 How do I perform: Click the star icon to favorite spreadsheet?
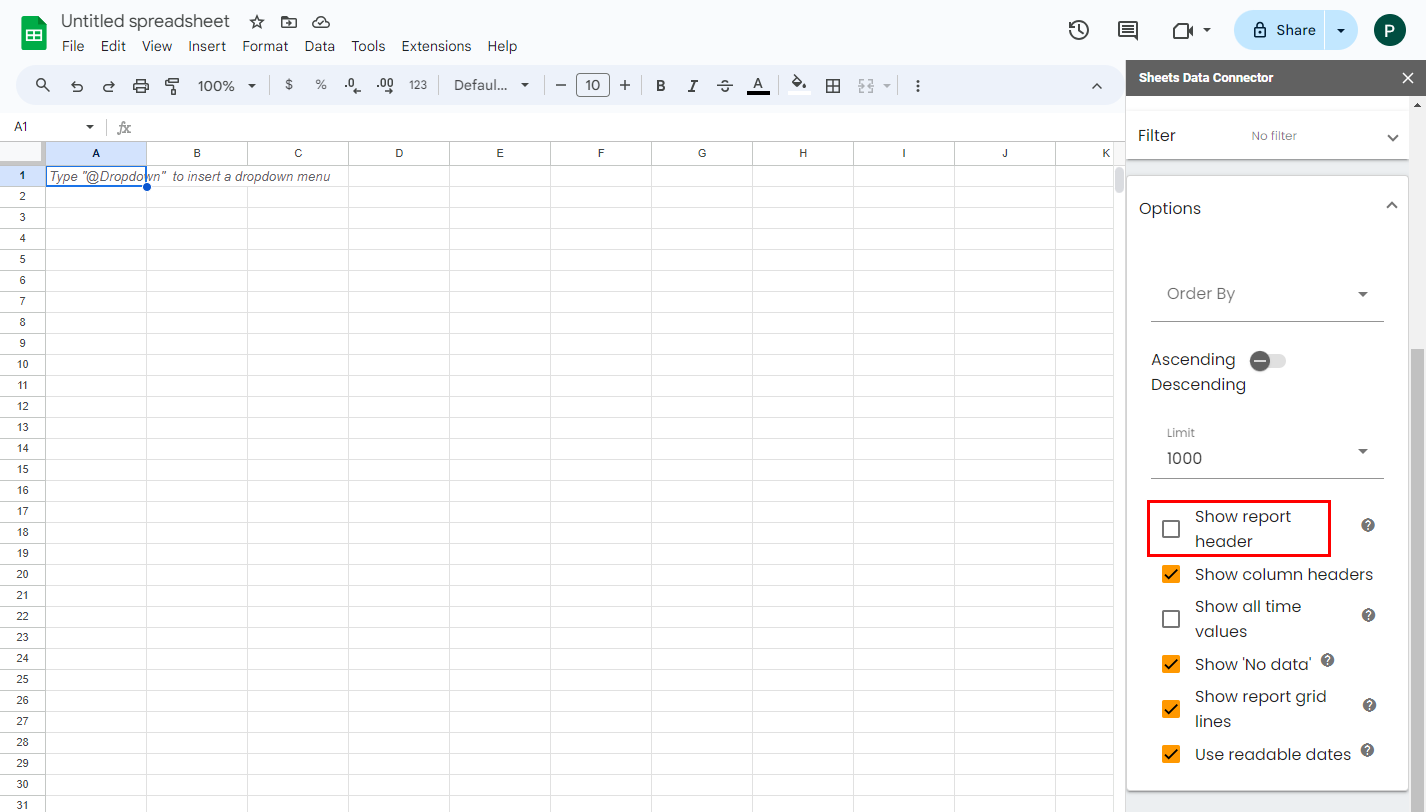(x=257, y=22)
